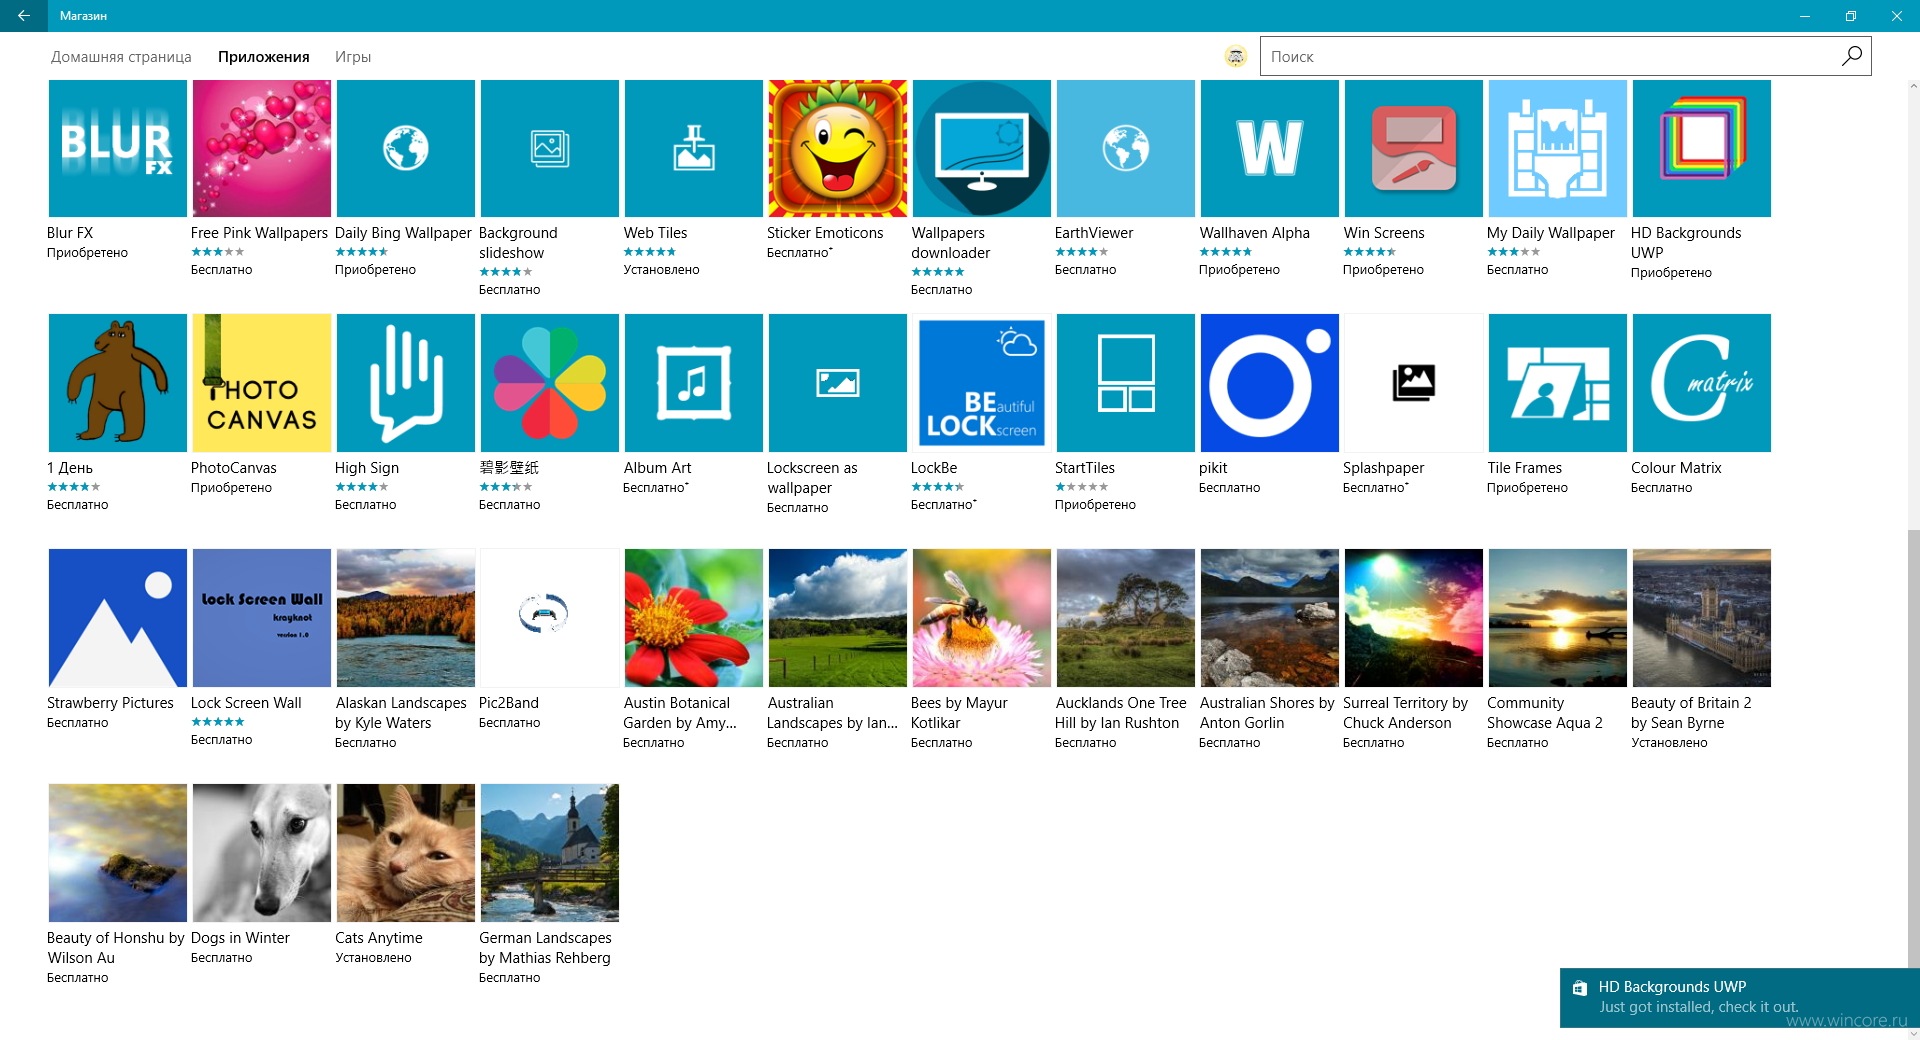Screen dimensions: 1920x1040
Task: Click 'Бесплатно' under Dogs in Winter
Action: coord(221,958)
